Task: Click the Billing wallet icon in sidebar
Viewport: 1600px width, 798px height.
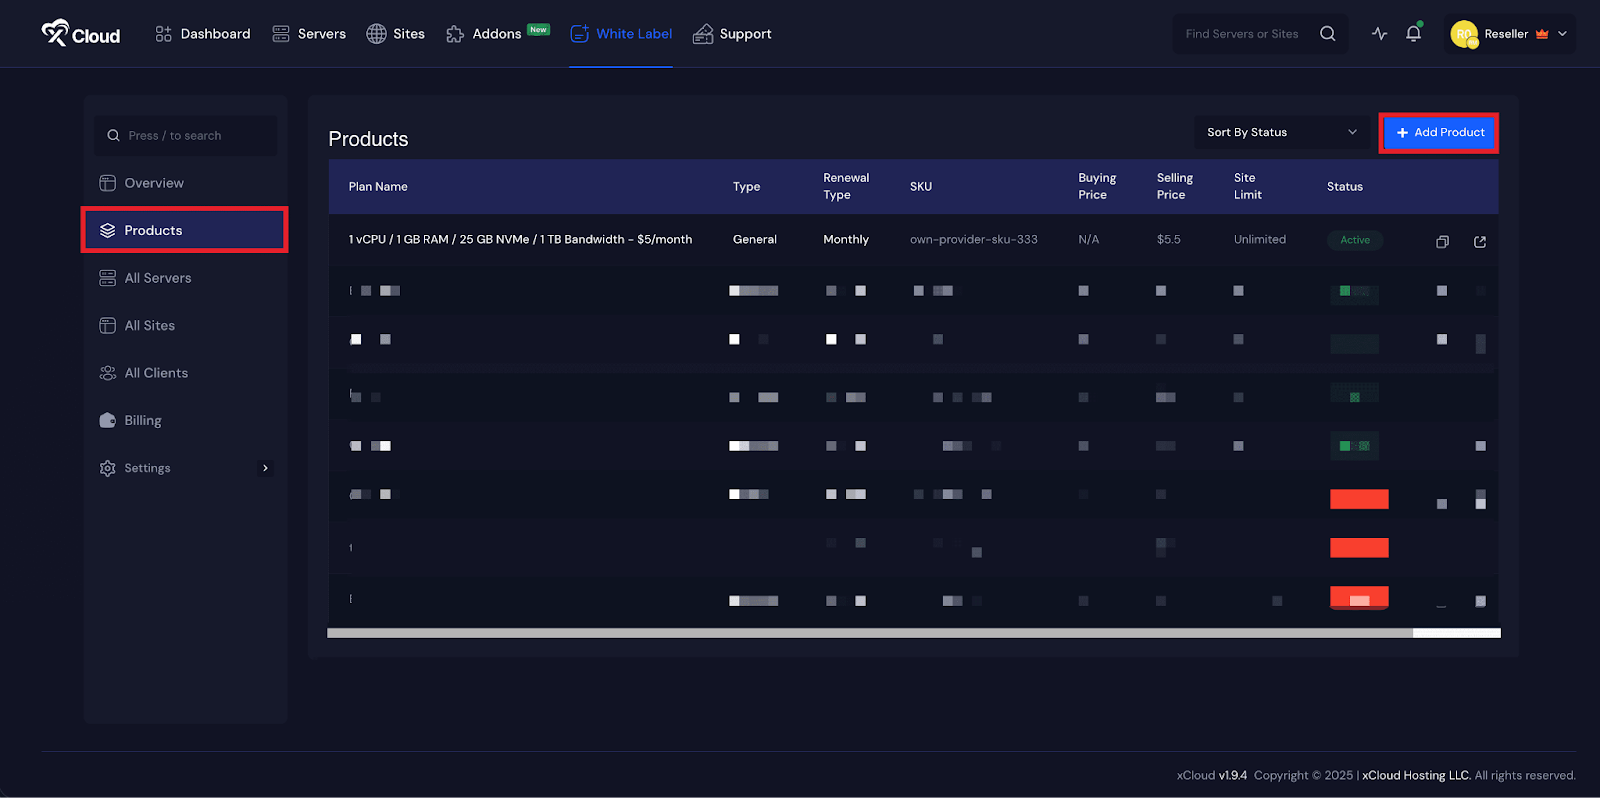Action: point(108,421)
